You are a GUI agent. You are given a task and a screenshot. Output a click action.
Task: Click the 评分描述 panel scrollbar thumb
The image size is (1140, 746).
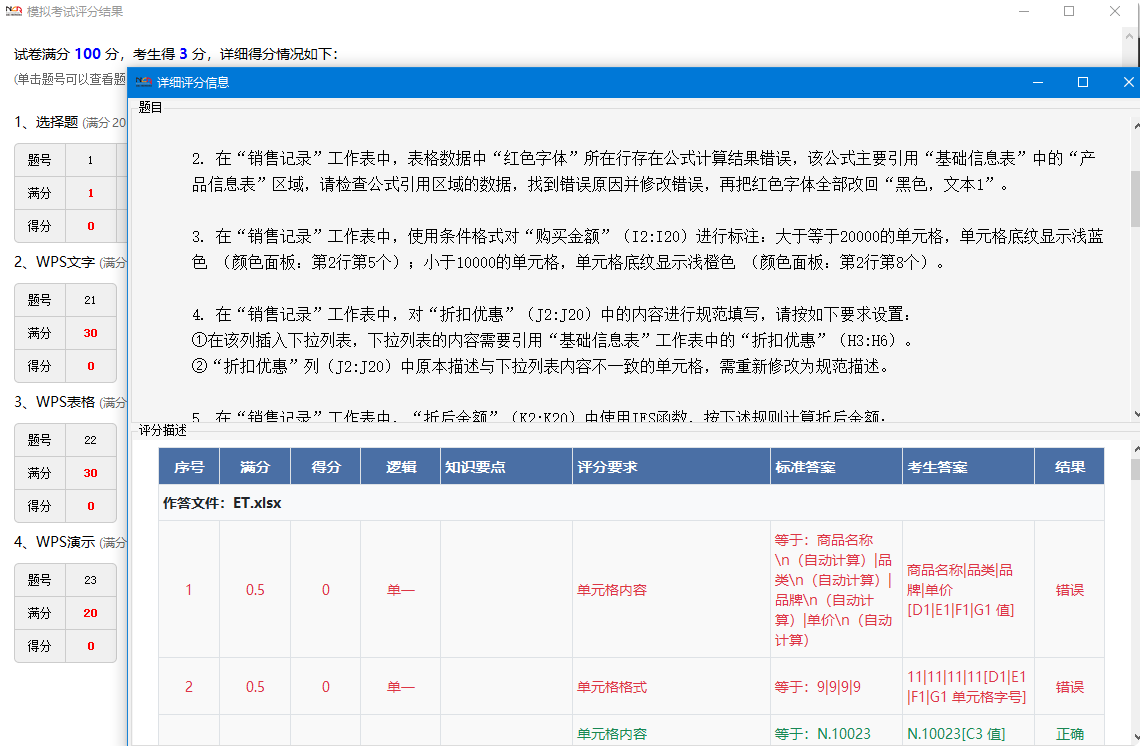pos(1136,469)
